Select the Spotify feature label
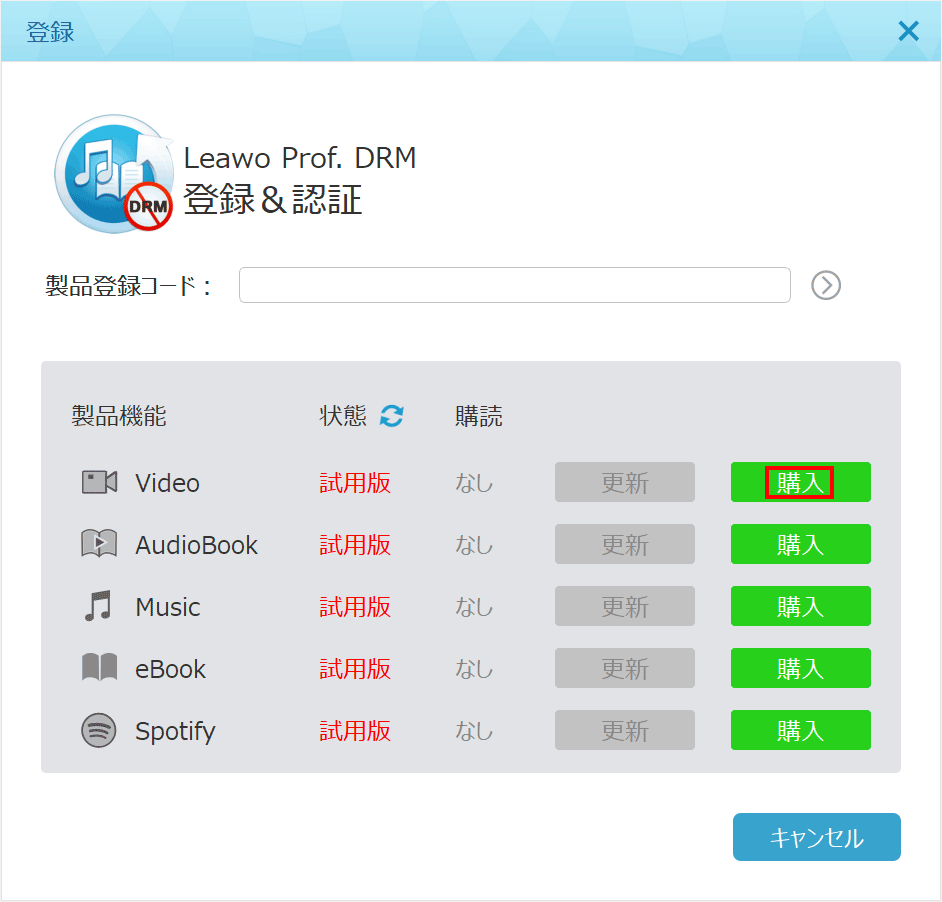The height and width of the screenshot is (902, 942). 175,731
